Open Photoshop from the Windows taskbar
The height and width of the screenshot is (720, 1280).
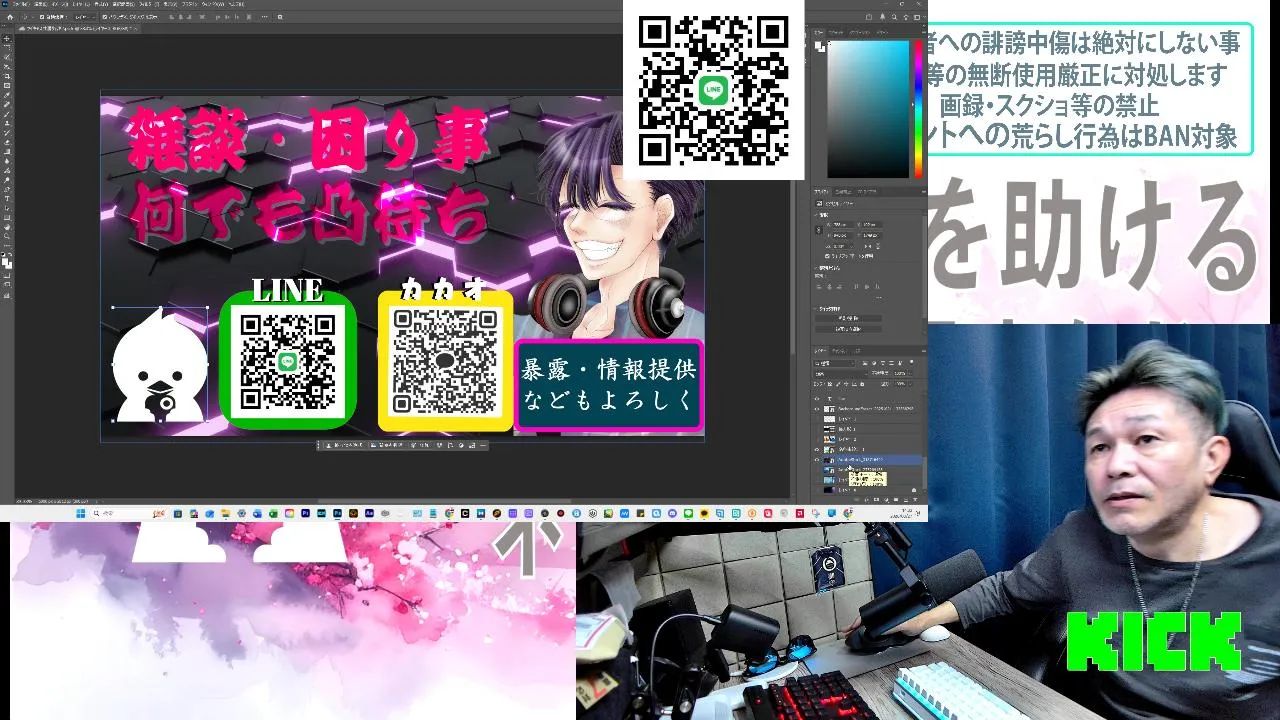point(337,513)
